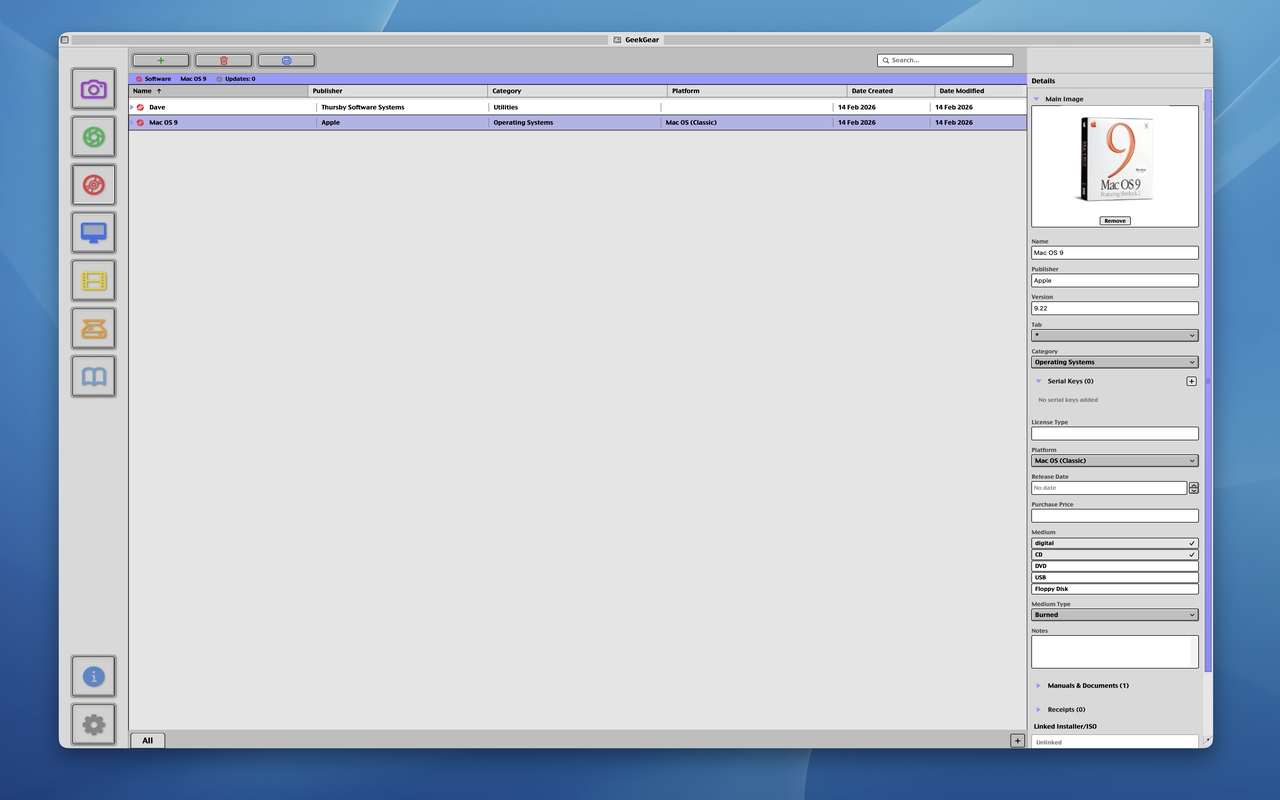Select the All tab at the bottom
1280x800 pixels.
click(147, 741)
